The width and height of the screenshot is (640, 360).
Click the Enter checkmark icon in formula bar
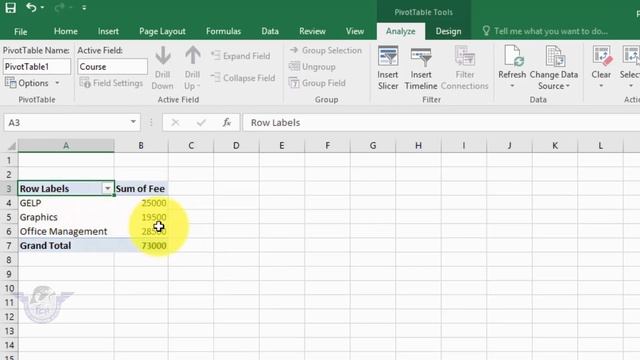pos(201,122)
